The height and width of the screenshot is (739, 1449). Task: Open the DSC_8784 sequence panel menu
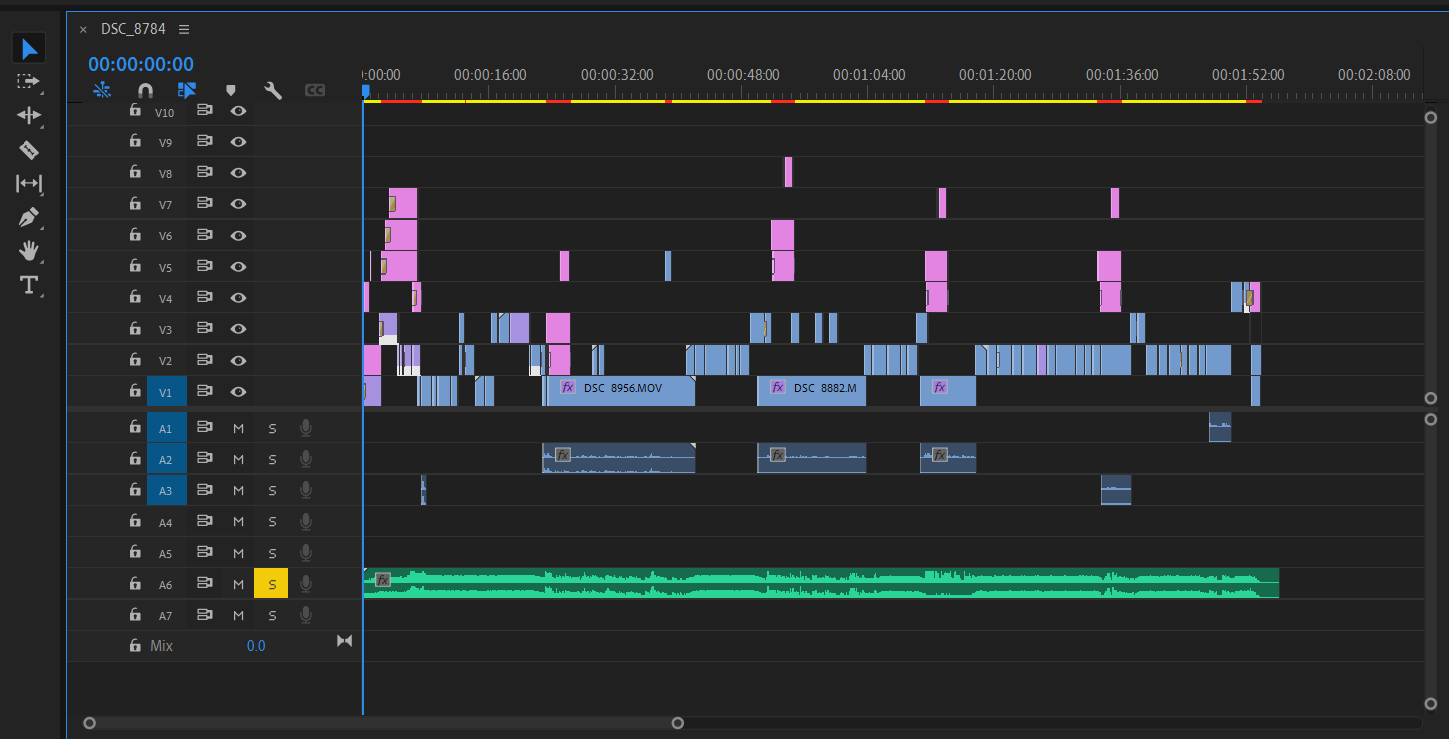(x=184, y=29)
